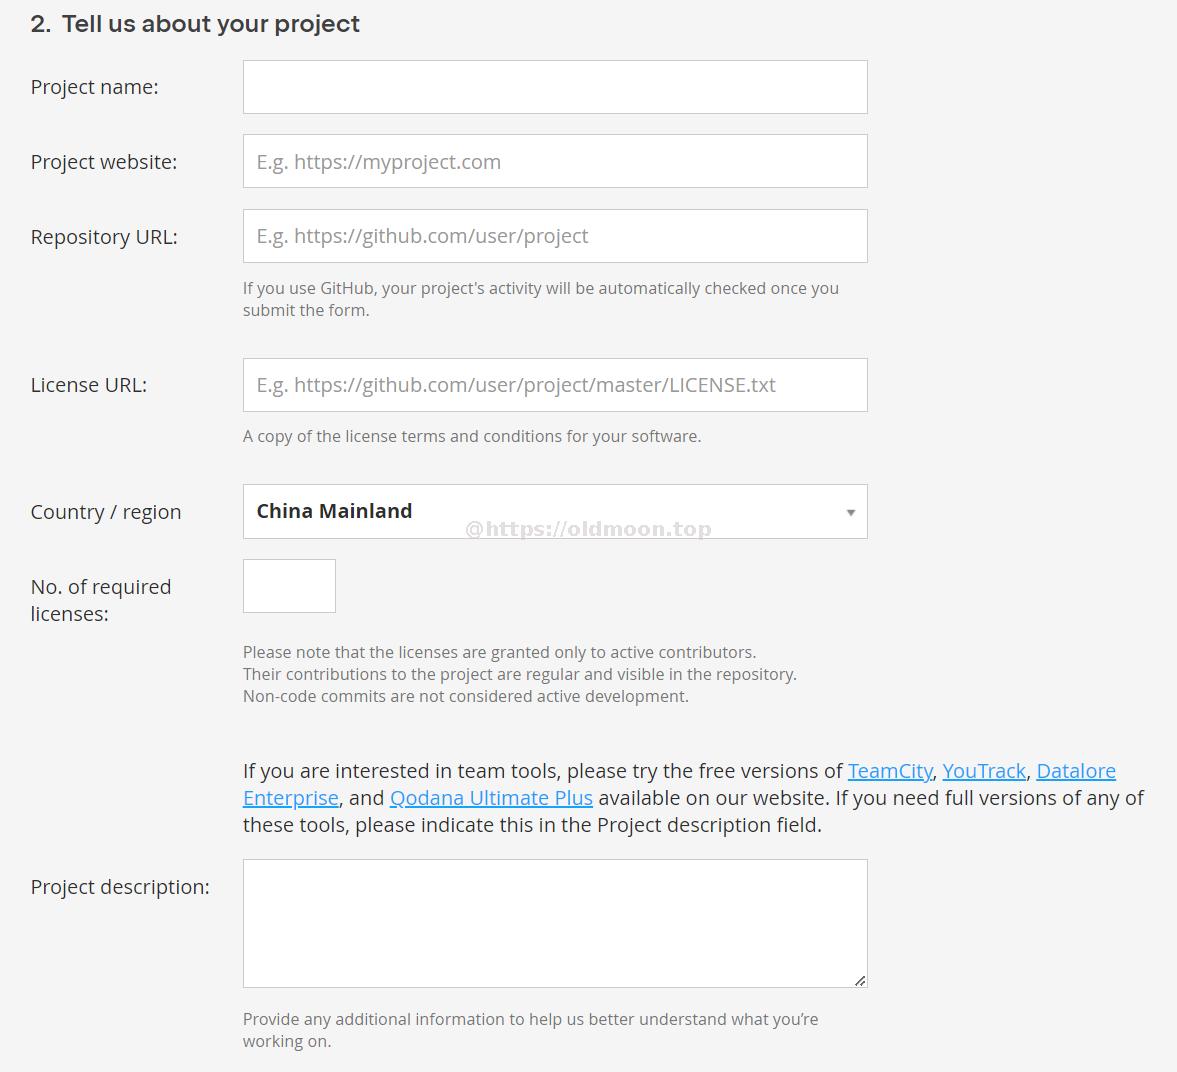Click the Enterprise link text
The height and width of the screenshot is (1072, 1177).
[290, 798]
